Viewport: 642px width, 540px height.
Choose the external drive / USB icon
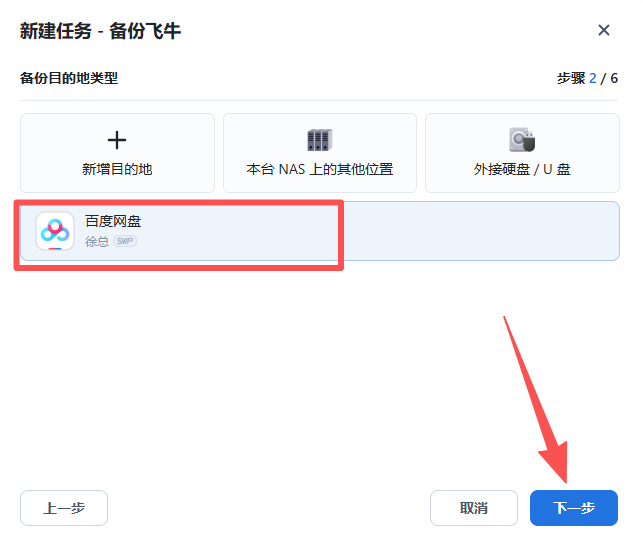[522, 140]
